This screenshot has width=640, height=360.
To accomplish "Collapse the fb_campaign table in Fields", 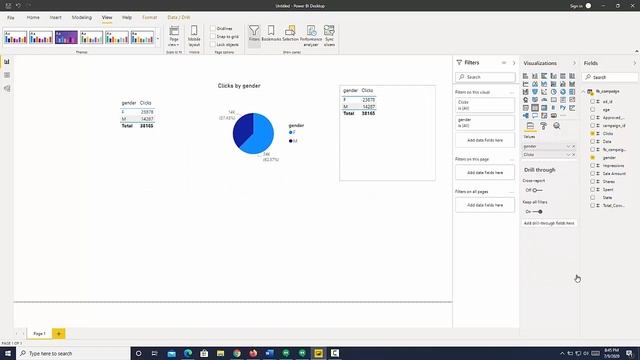I will pos(584,91).
